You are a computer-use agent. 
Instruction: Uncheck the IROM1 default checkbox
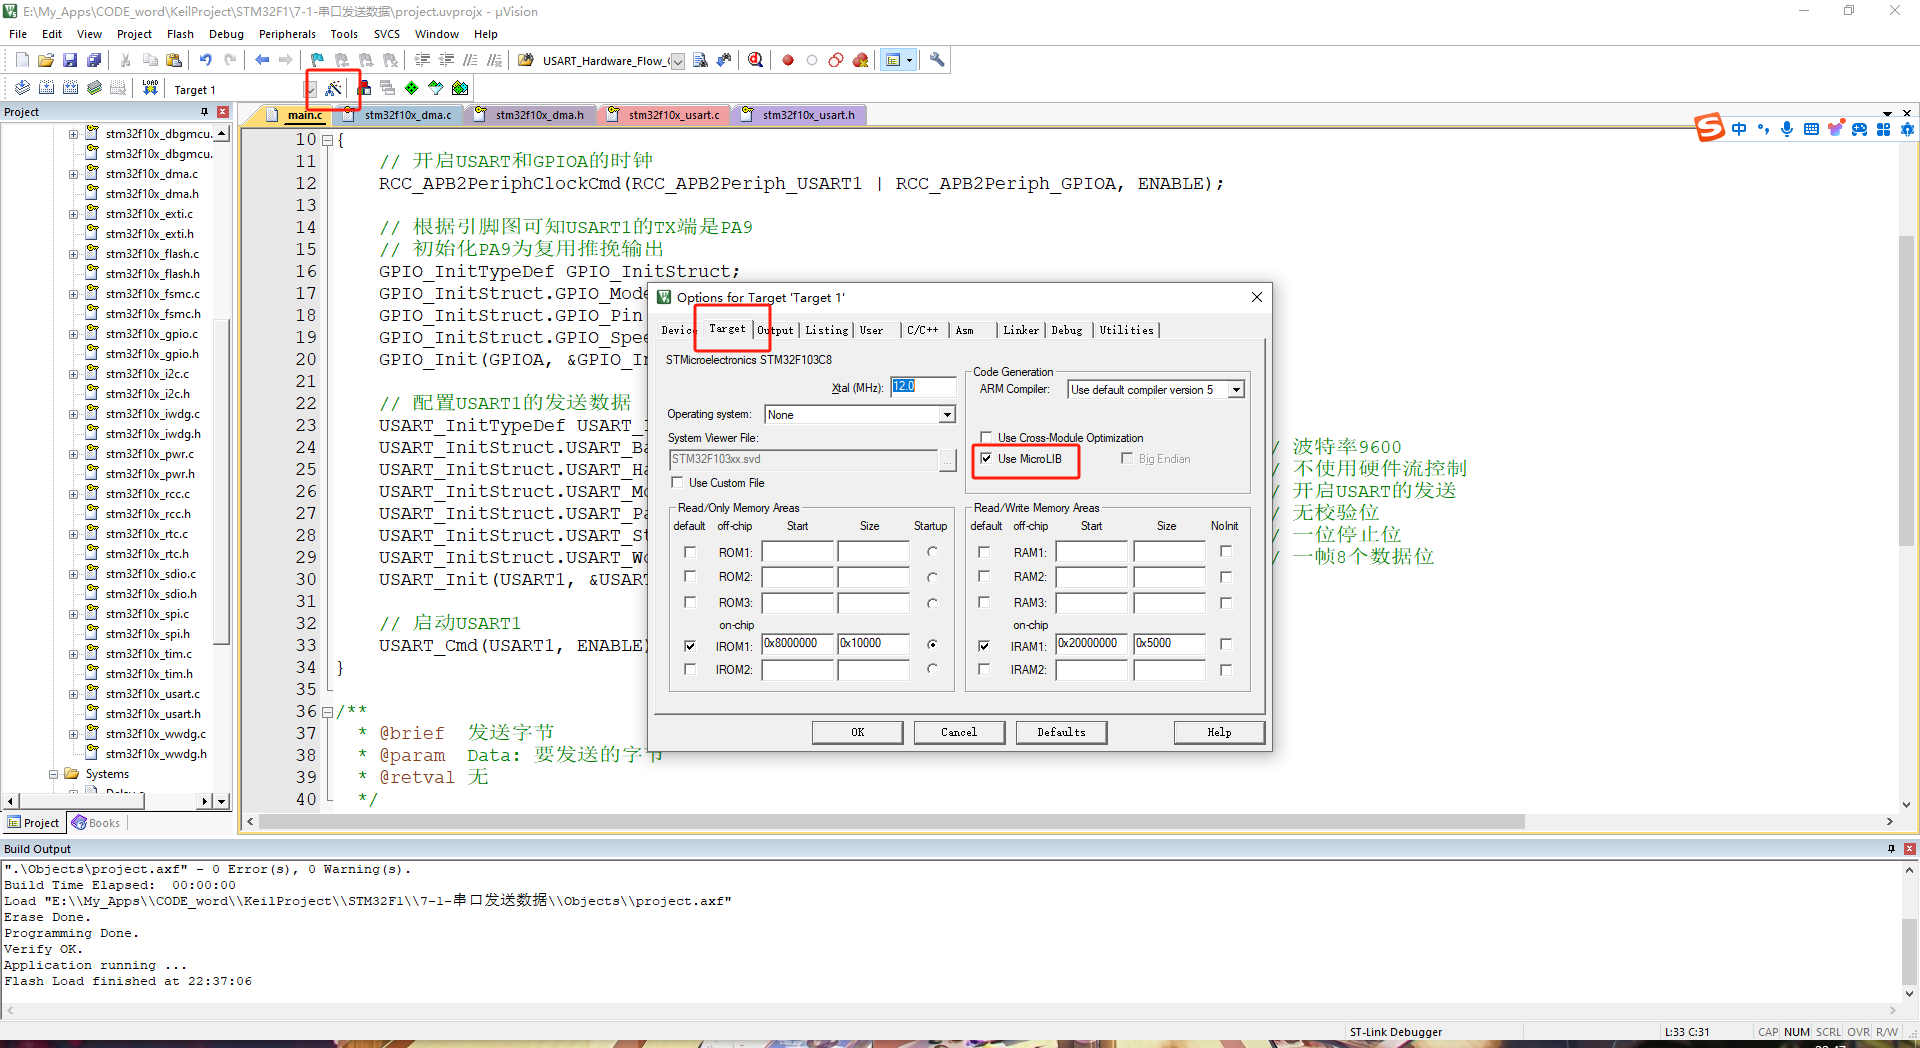pyautogui.click(x=690, y=646)
